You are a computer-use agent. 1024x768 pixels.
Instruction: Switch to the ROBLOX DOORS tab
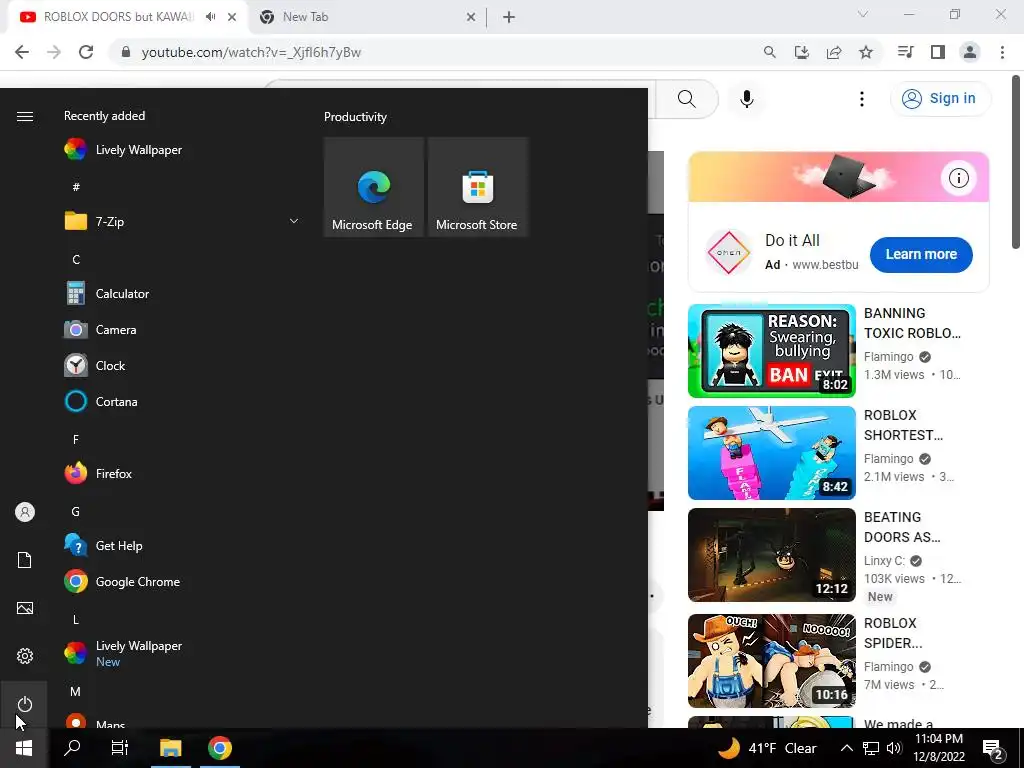tap(119, 17)
